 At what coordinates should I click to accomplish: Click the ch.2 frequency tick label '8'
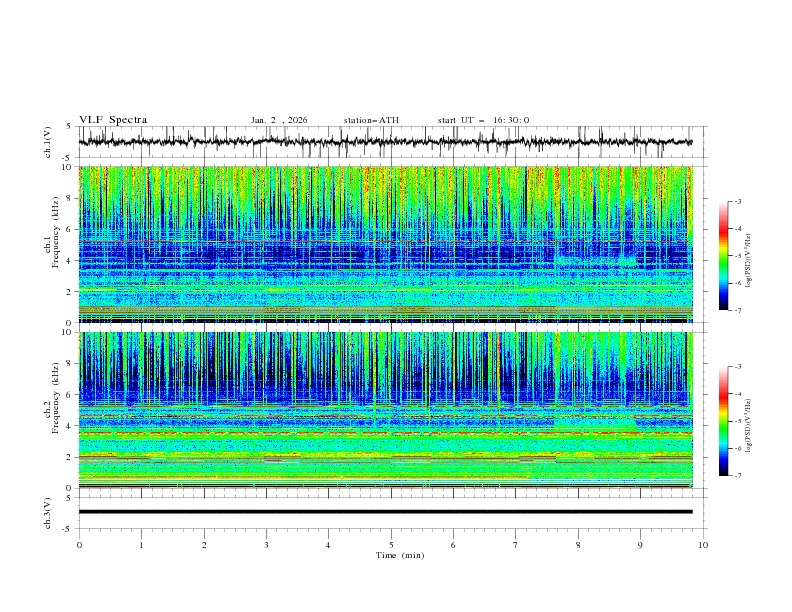pos(71,364)
